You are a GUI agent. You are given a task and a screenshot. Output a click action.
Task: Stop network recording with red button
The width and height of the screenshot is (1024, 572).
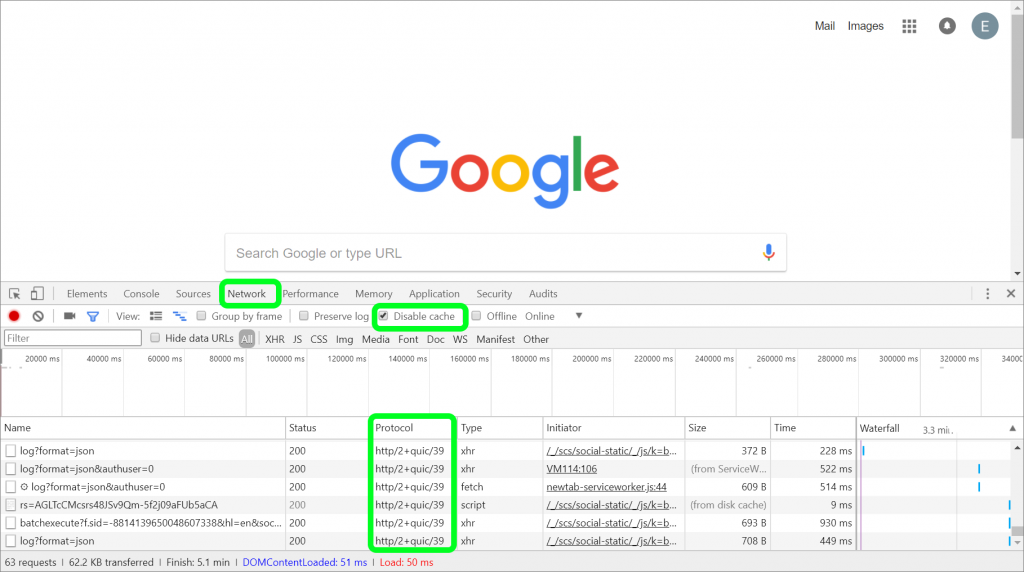point(14,316)
